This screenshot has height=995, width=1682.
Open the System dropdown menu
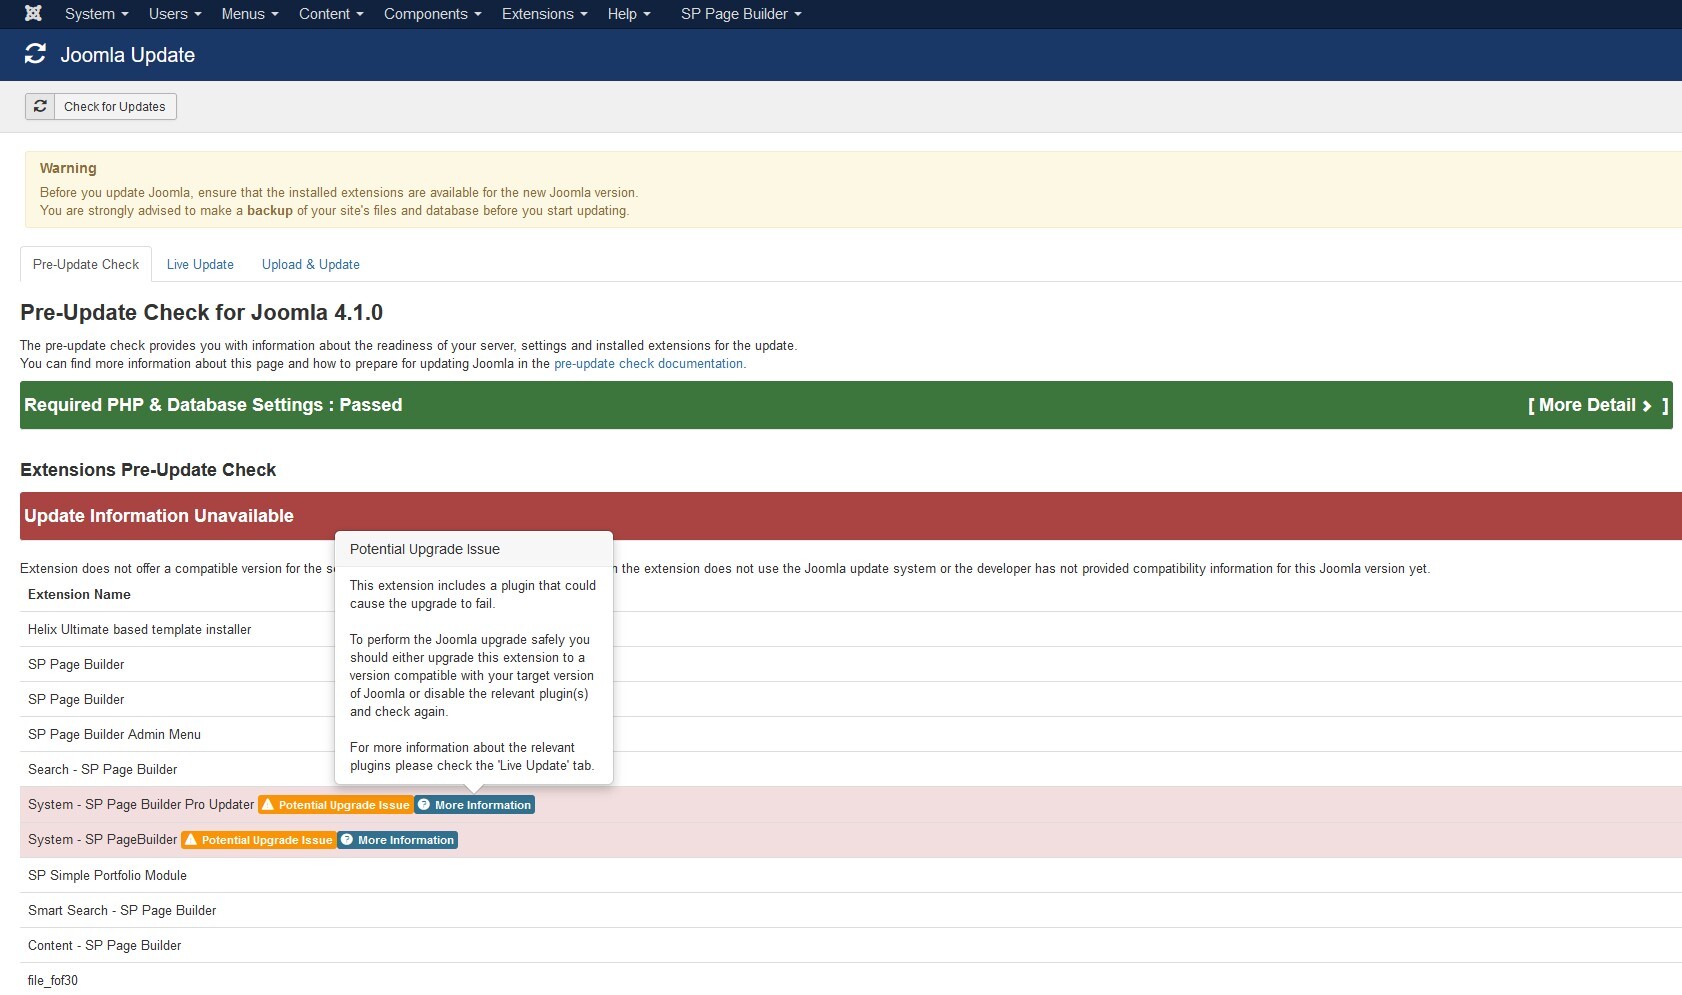click(x=96, y=14)
